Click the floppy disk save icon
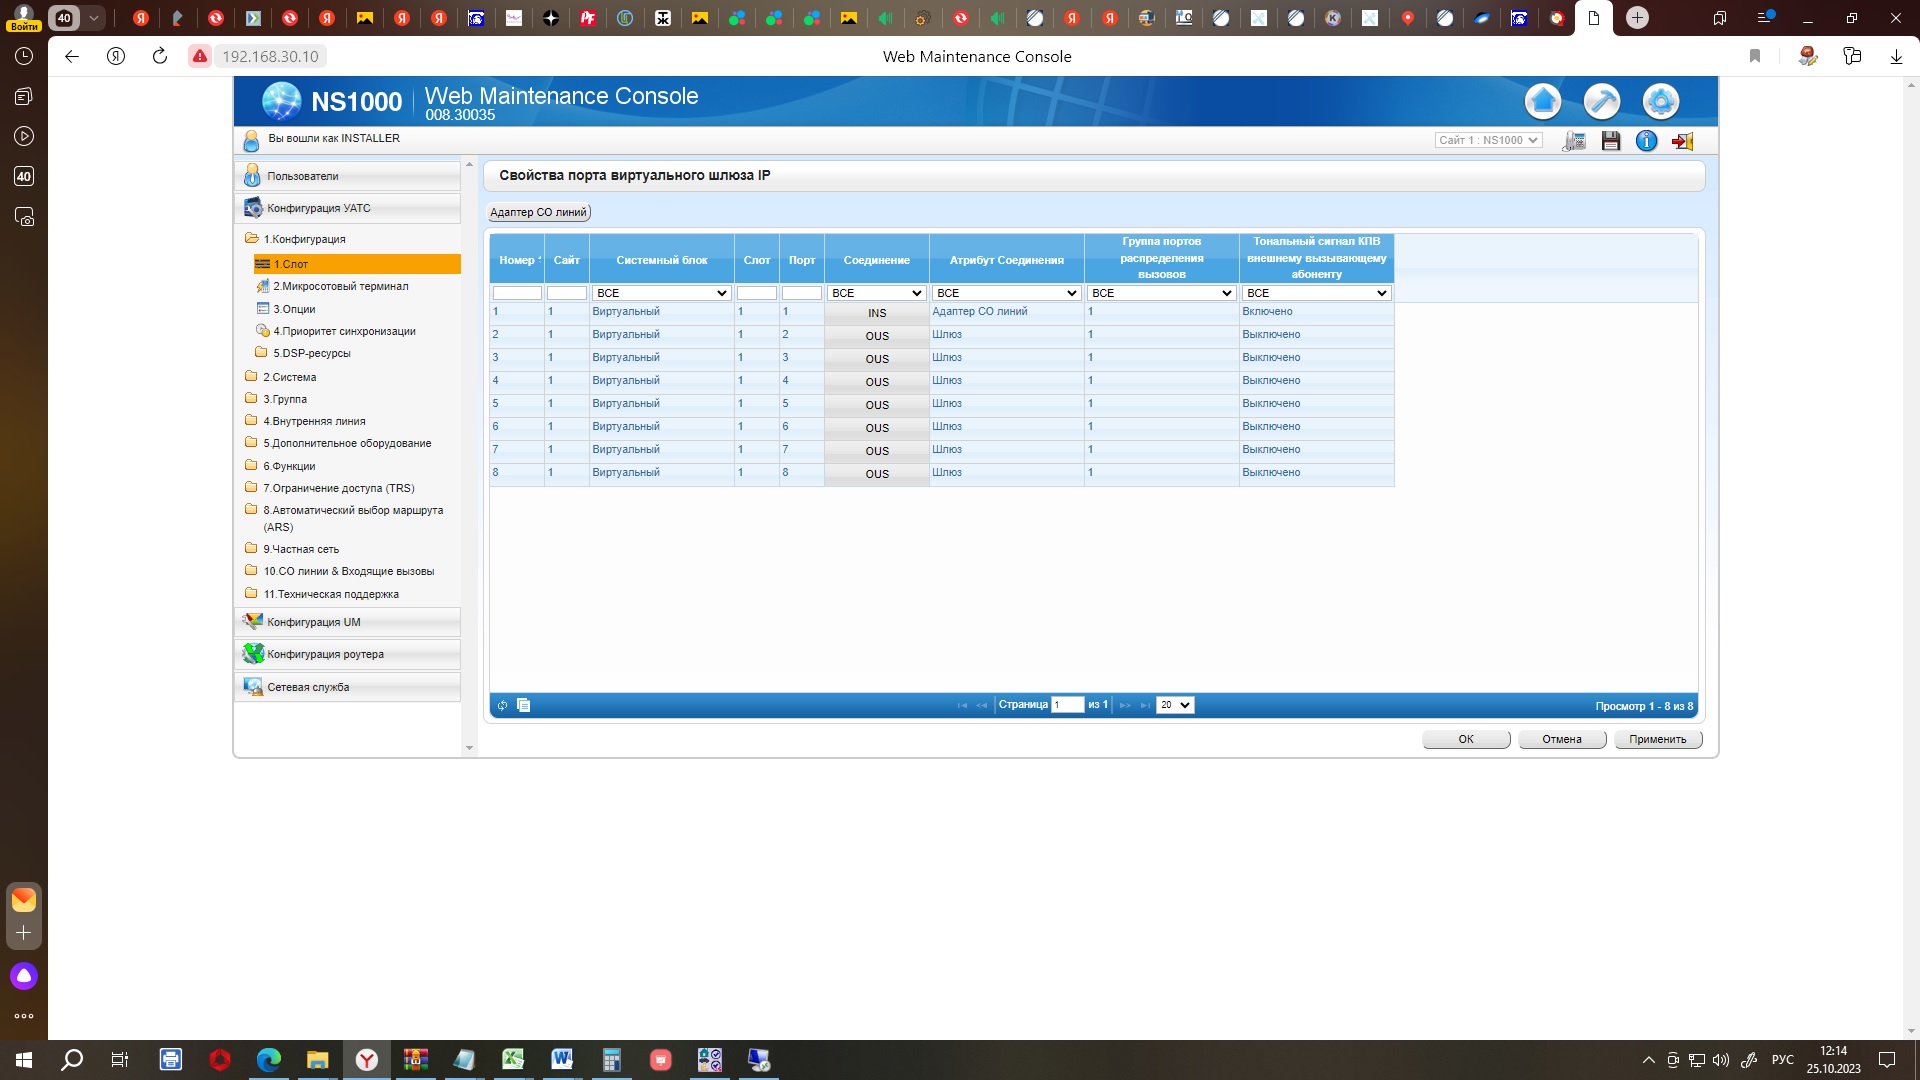This screenshot has width=1920, height=1080. coord(1610,141)
